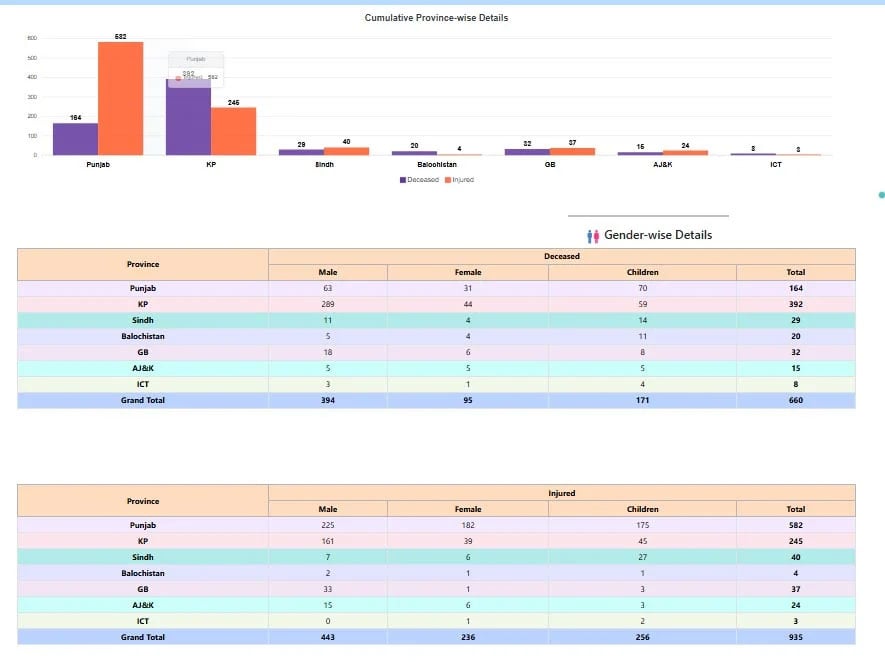This screenshot has width=885, height=662.
Task: Click the purple Deceased legend color square
Action: 402,180
